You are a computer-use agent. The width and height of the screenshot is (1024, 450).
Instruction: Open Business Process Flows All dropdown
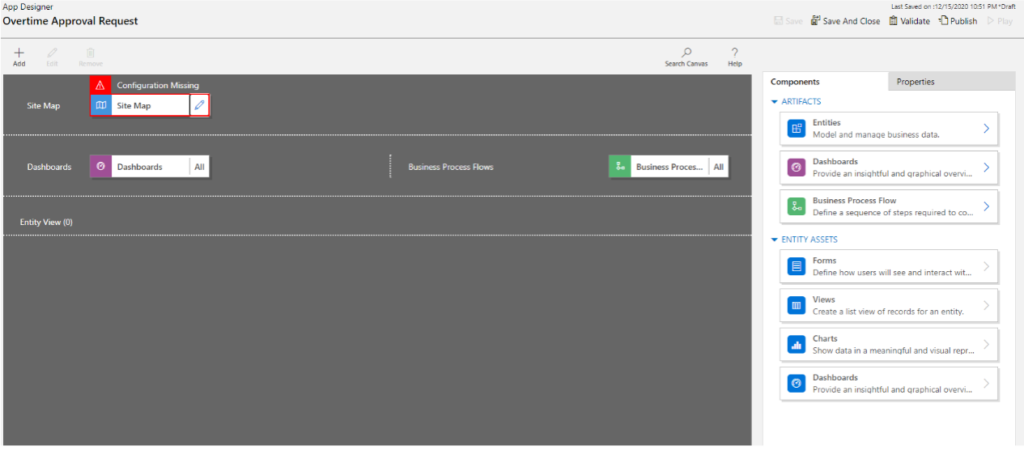[718, 167]
